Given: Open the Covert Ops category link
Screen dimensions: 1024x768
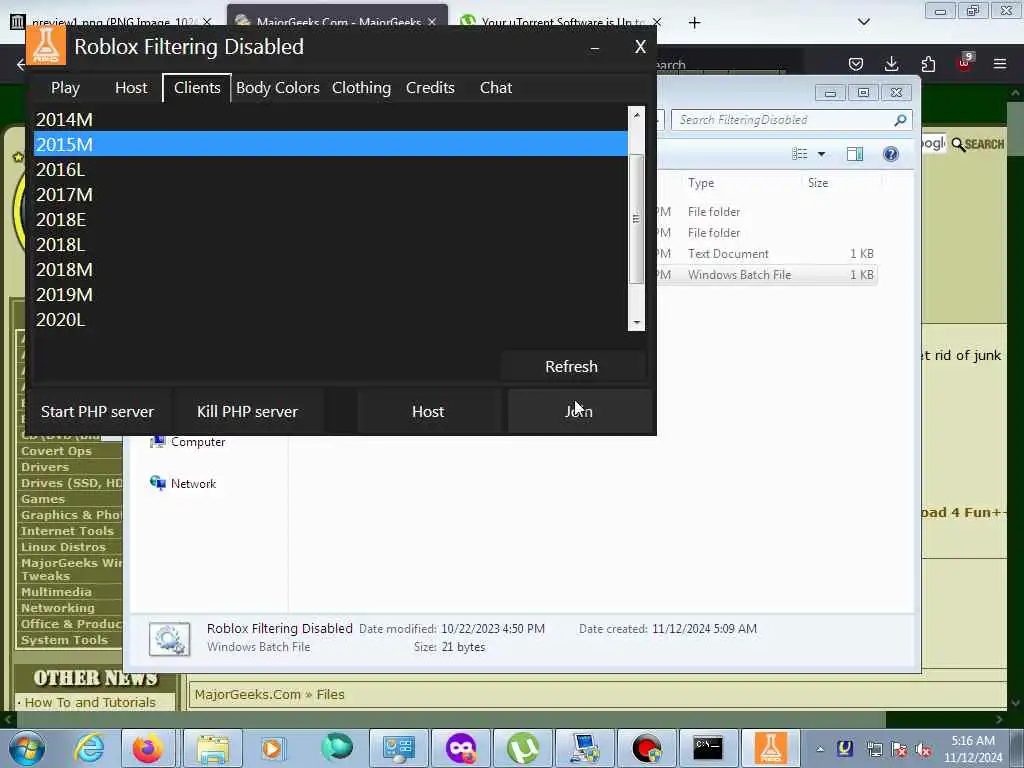Looking at the screenshot, I should (x=56, y=451).
